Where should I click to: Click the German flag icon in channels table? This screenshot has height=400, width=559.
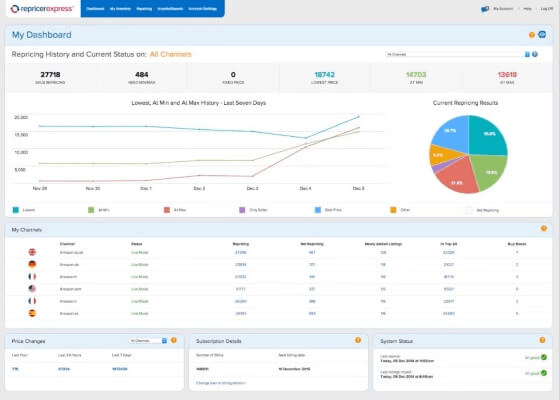(32, 265)
